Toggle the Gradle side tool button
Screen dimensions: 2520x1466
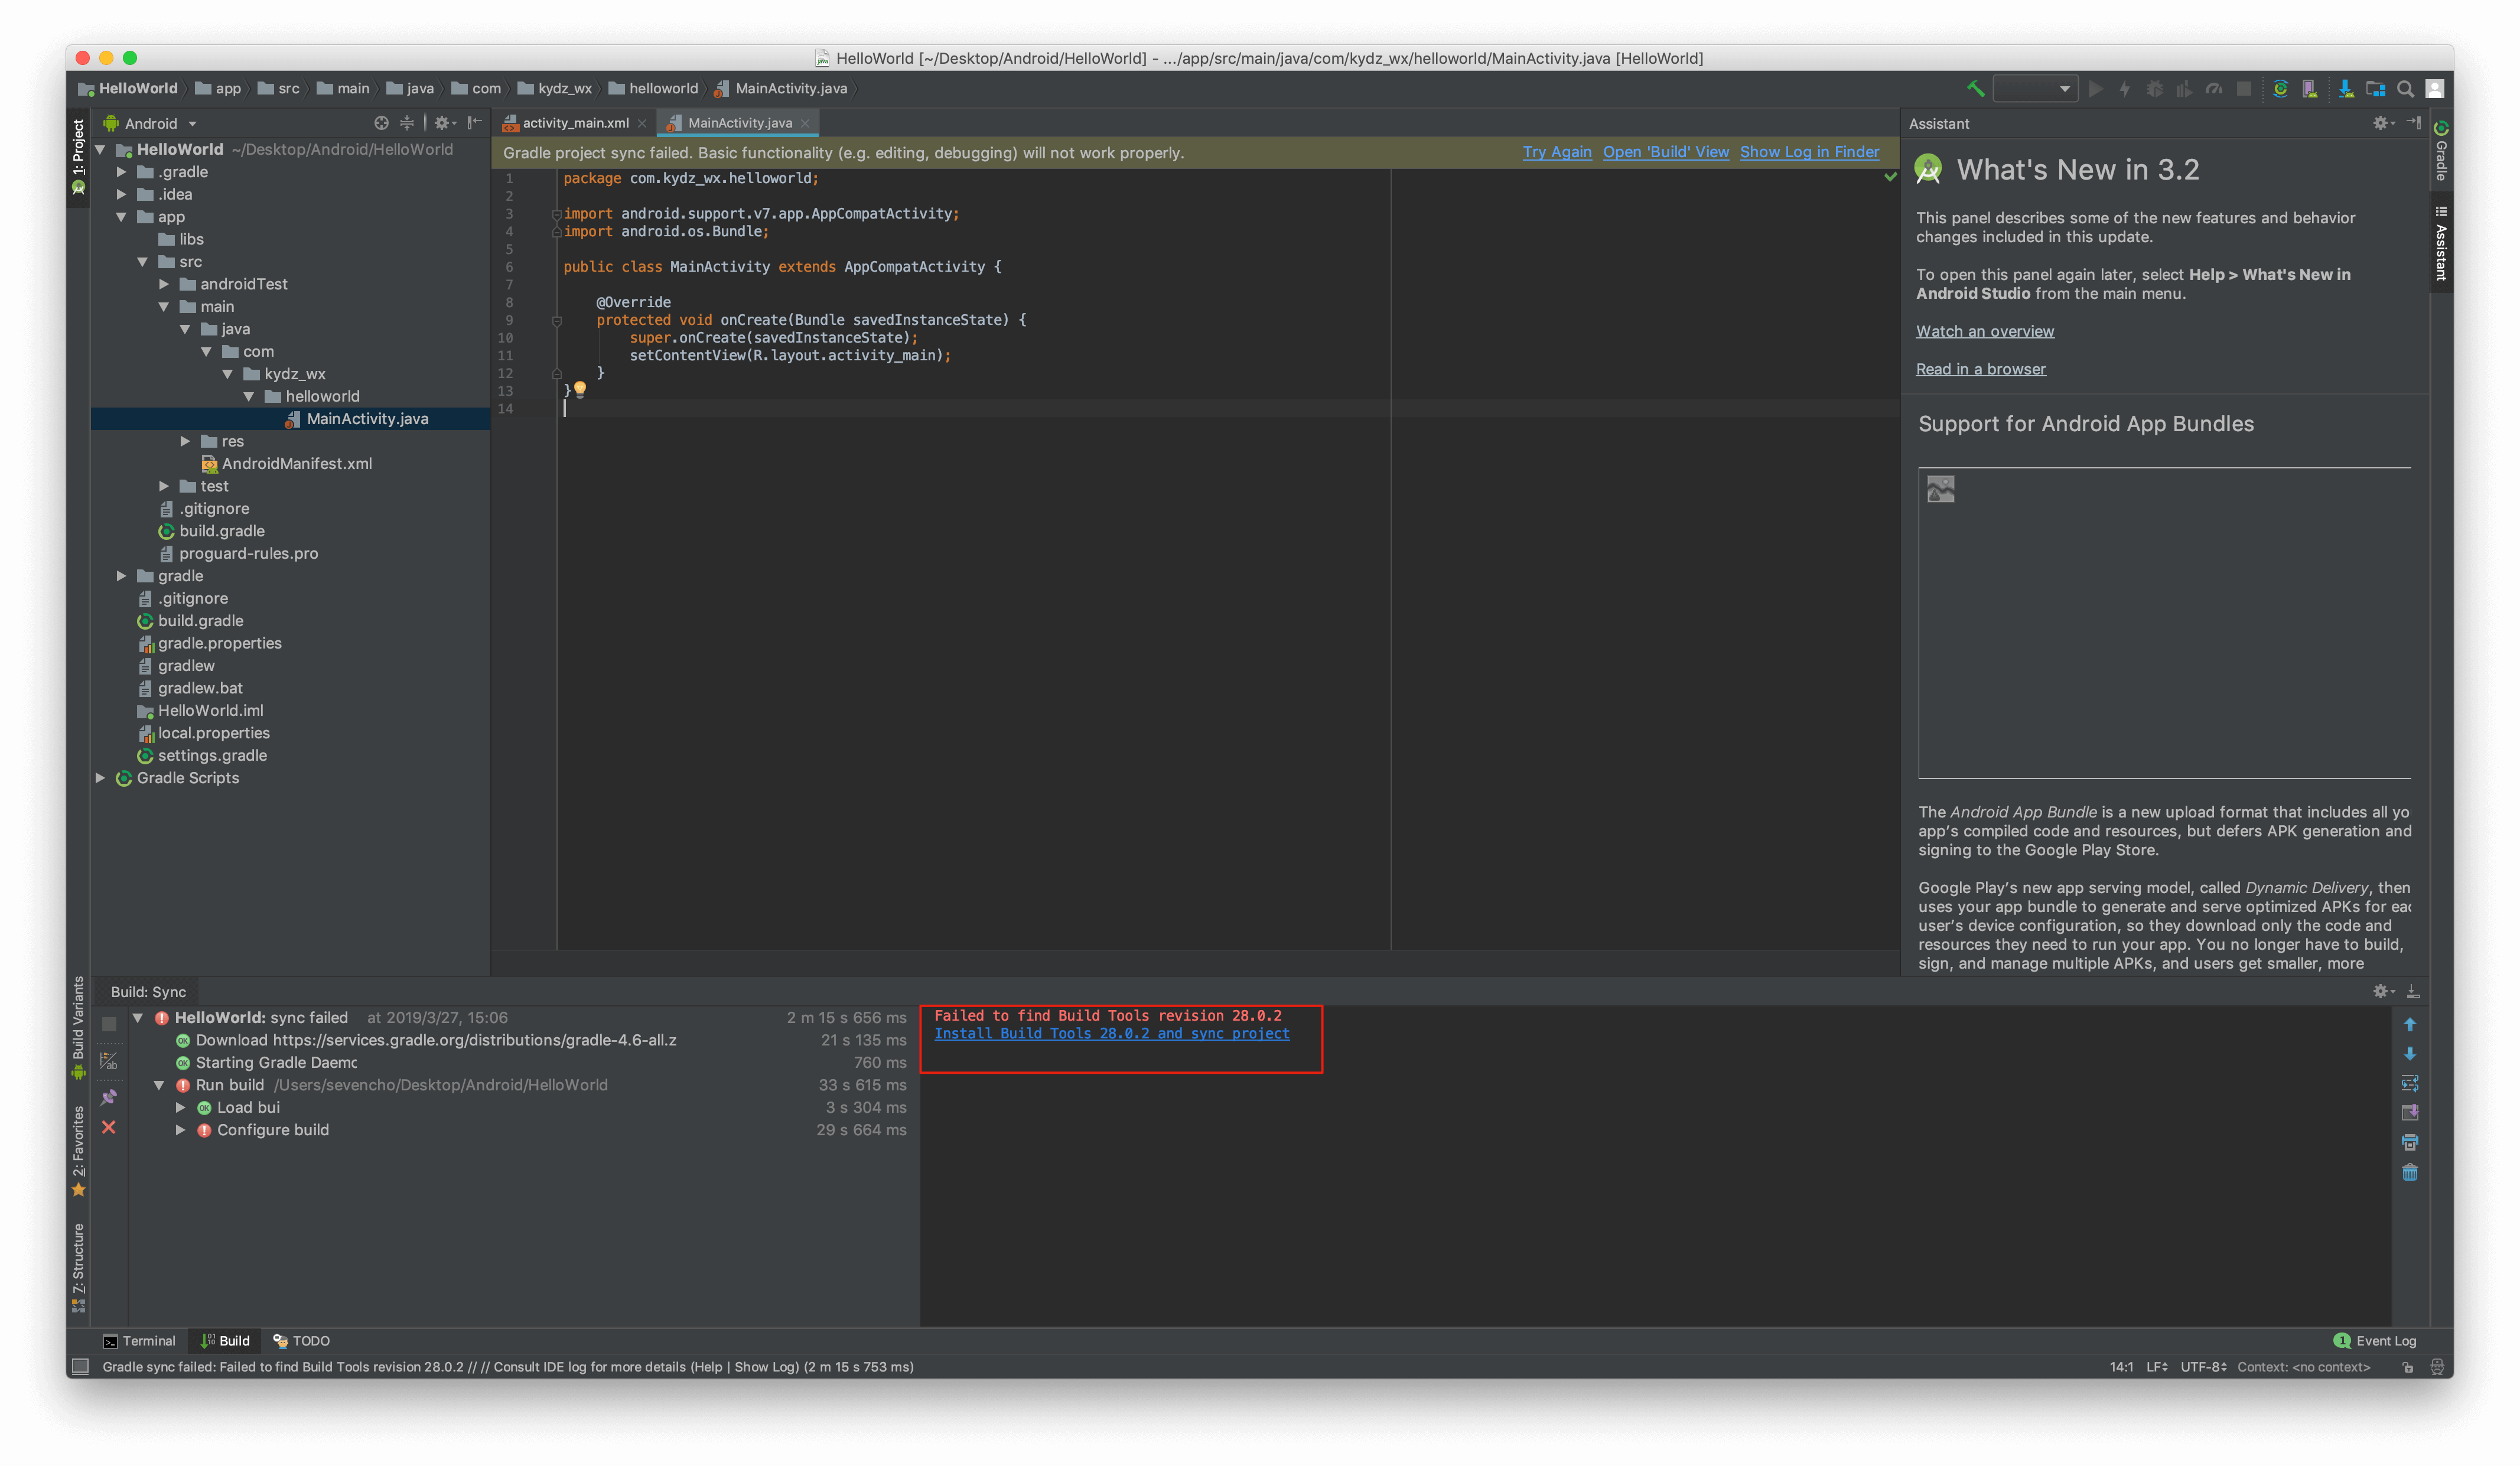click(x=2441, y=152)
